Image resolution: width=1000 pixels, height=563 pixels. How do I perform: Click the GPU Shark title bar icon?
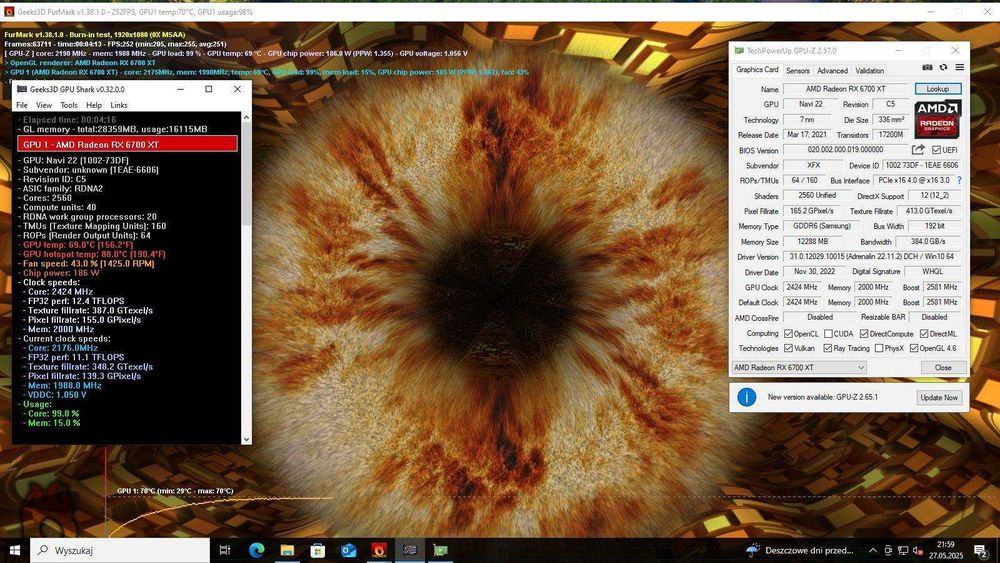pos(22,89)
